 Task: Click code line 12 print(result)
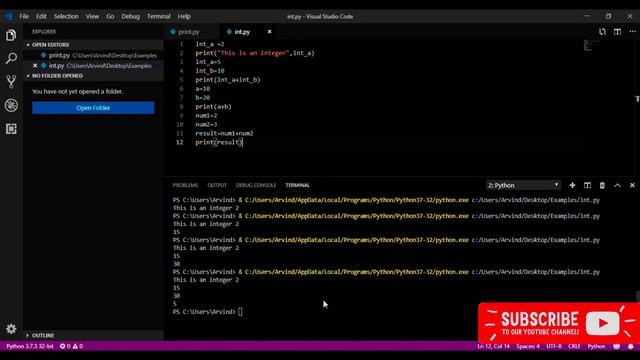click(219, 142)
